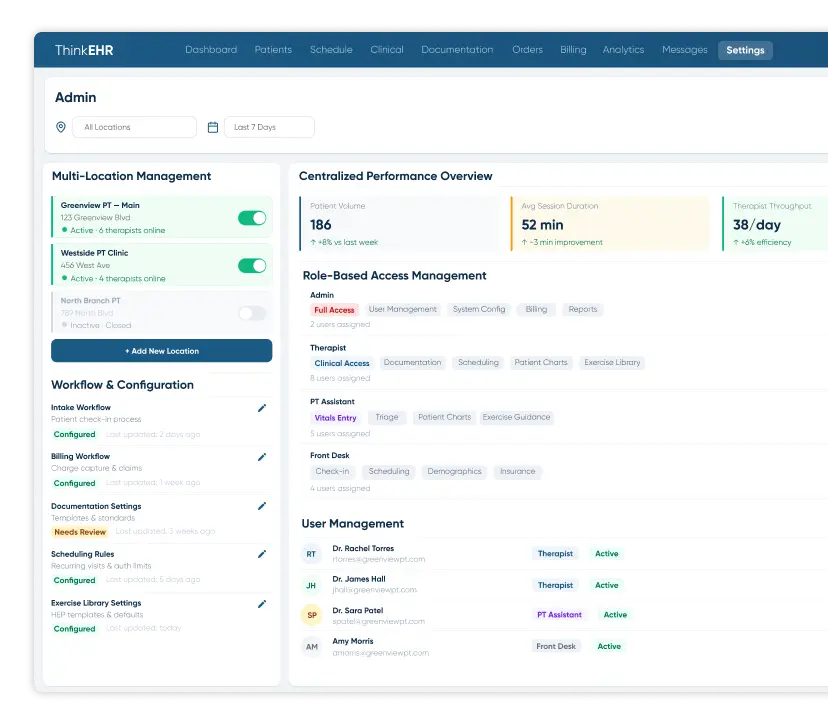Click the AM avatar for Amy Morris
The height and width of the screenshot is (724, 828).
point(312,646)
